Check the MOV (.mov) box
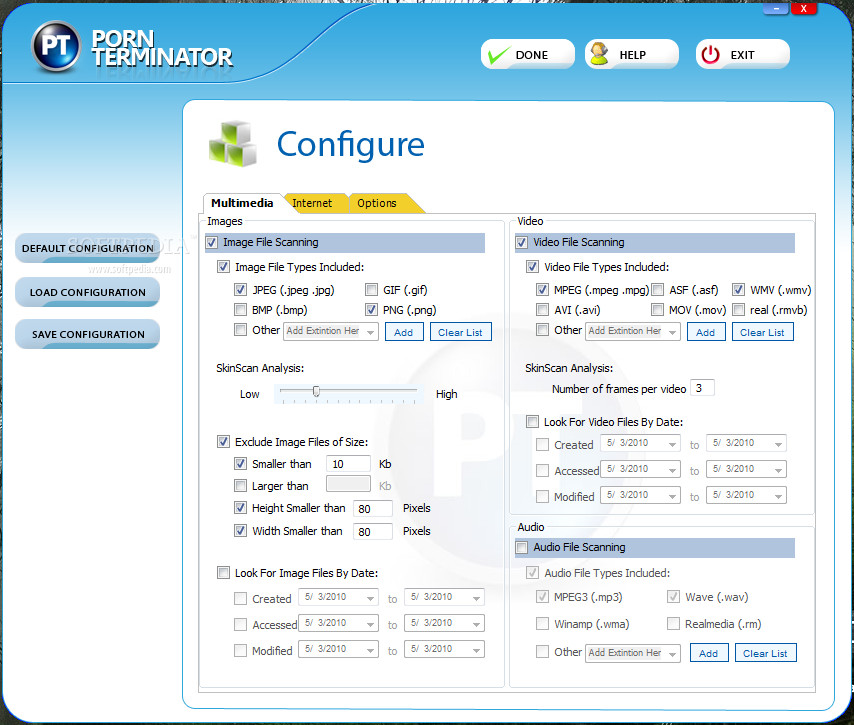The width and height of the screenshot is (854, 725). (x=658, y=310)
